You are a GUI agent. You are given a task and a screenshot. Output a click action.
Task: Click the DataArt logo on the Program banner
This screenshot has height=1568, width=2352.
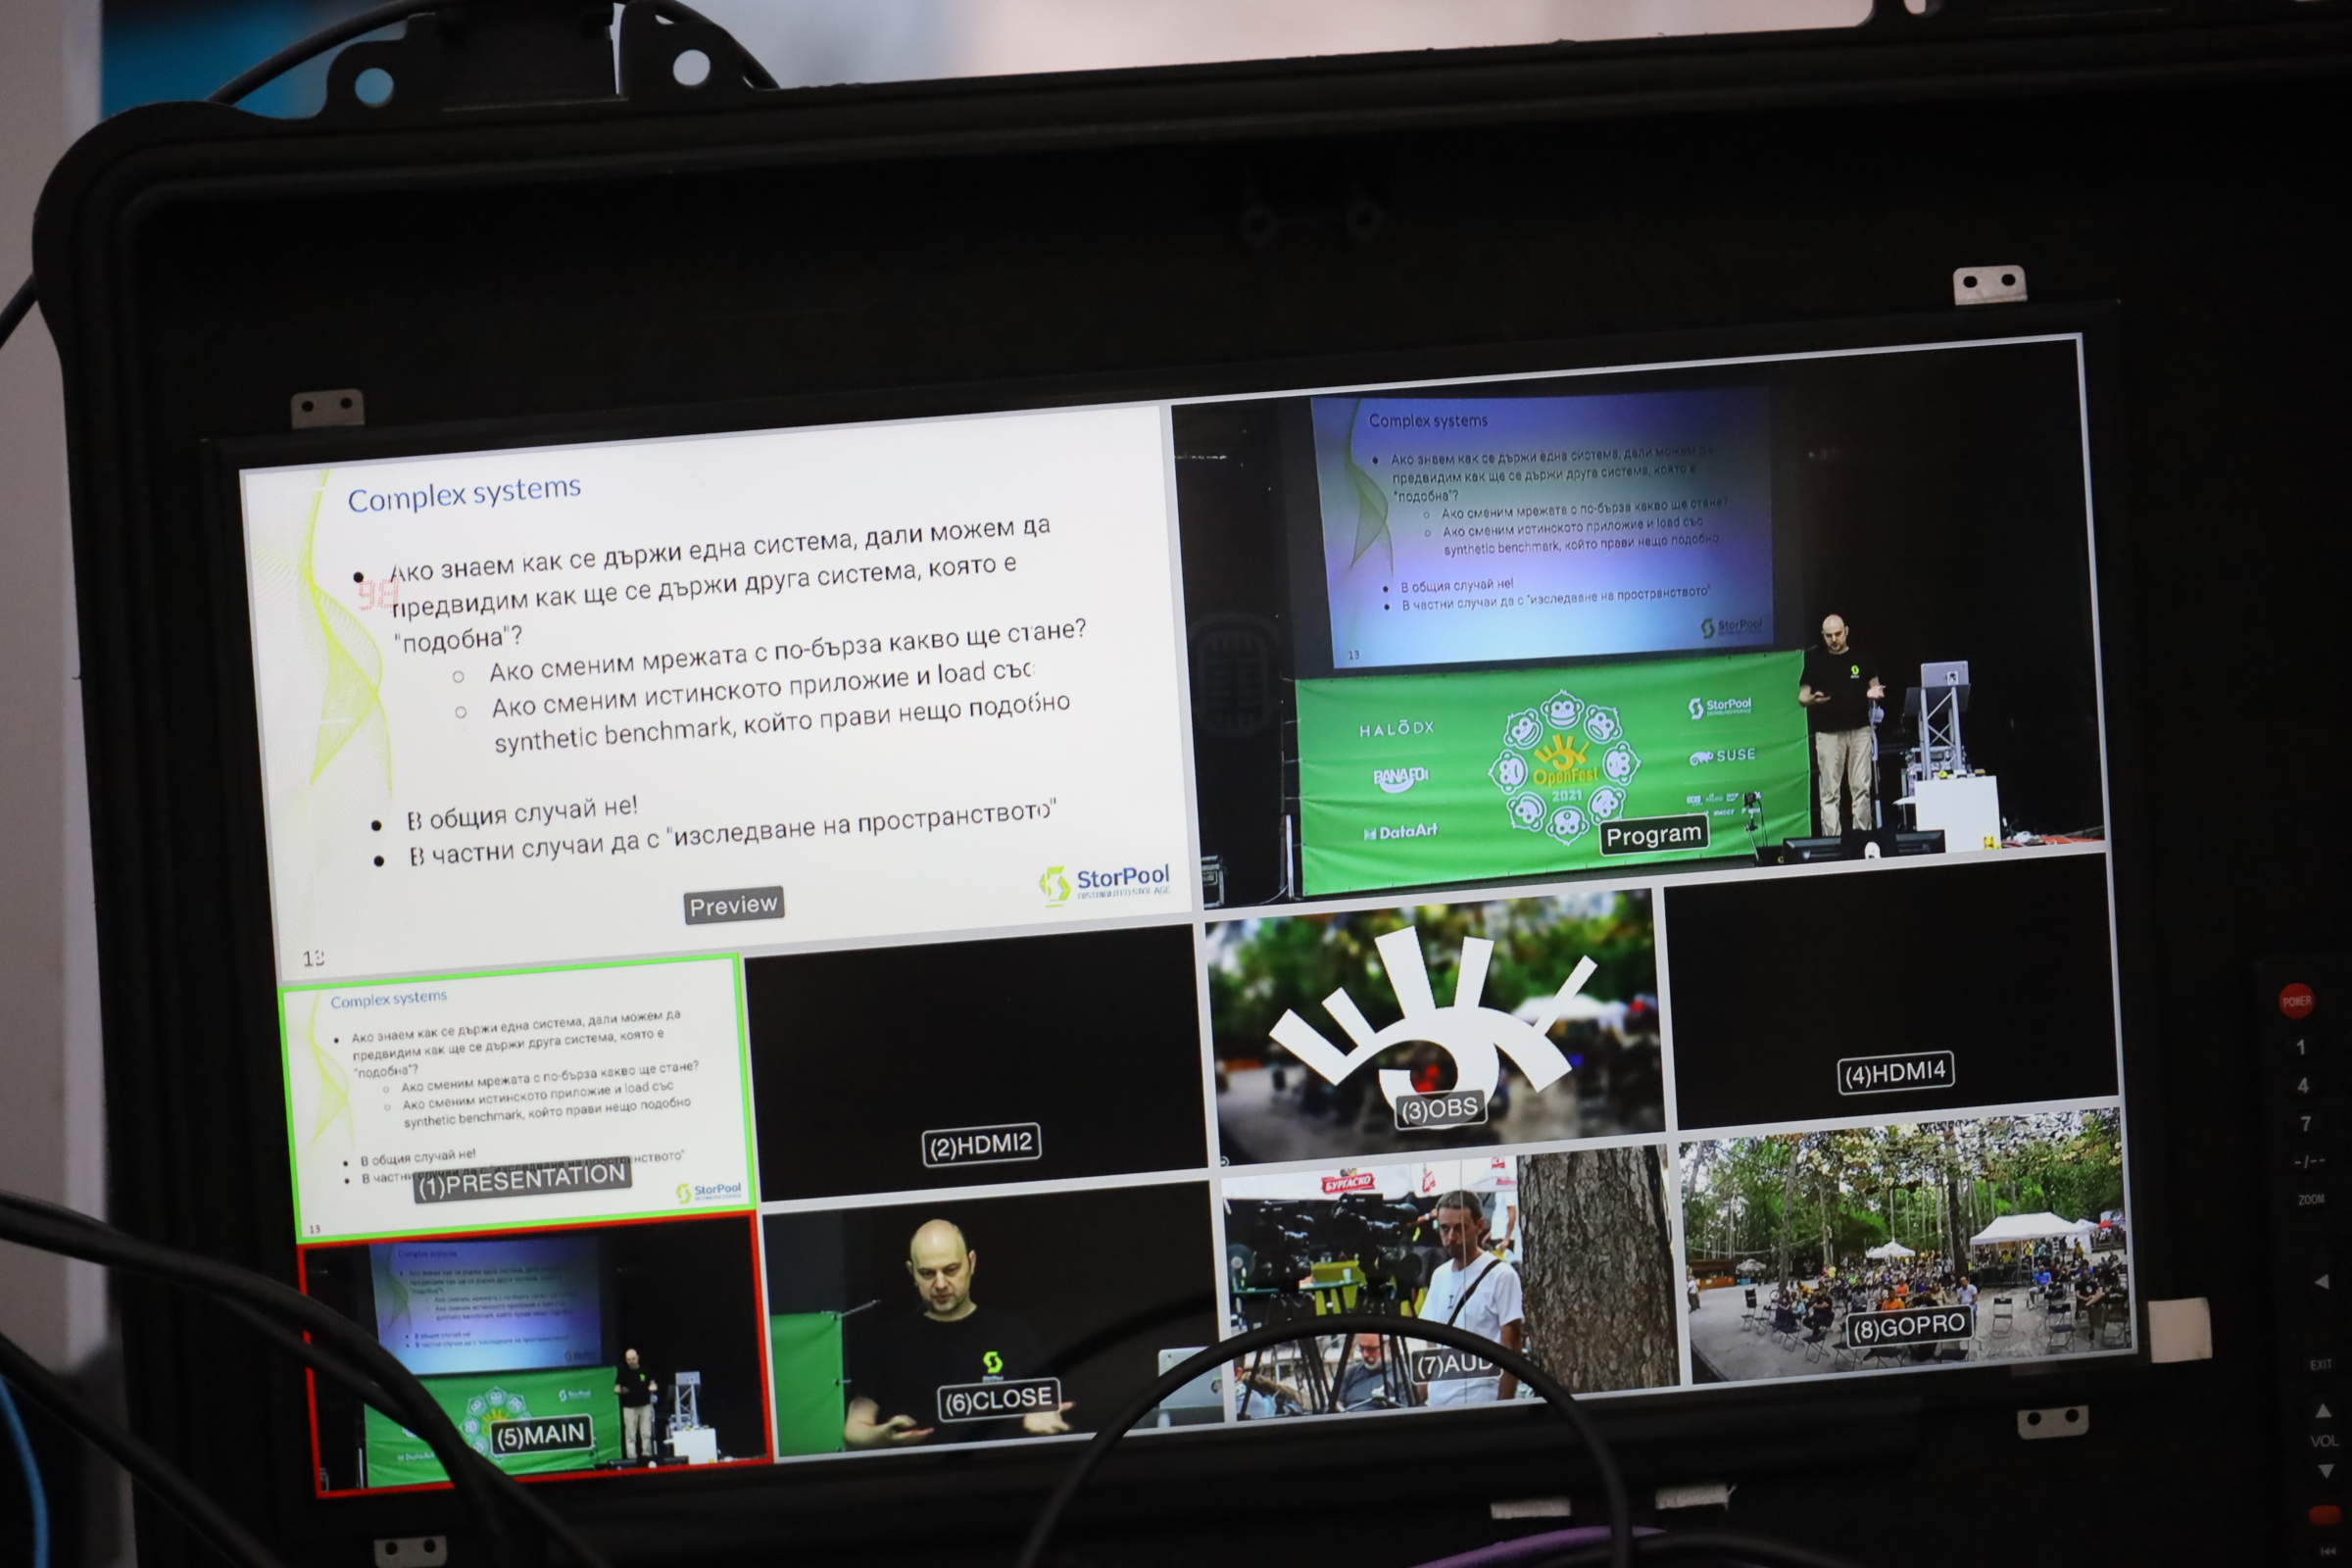1400,831
